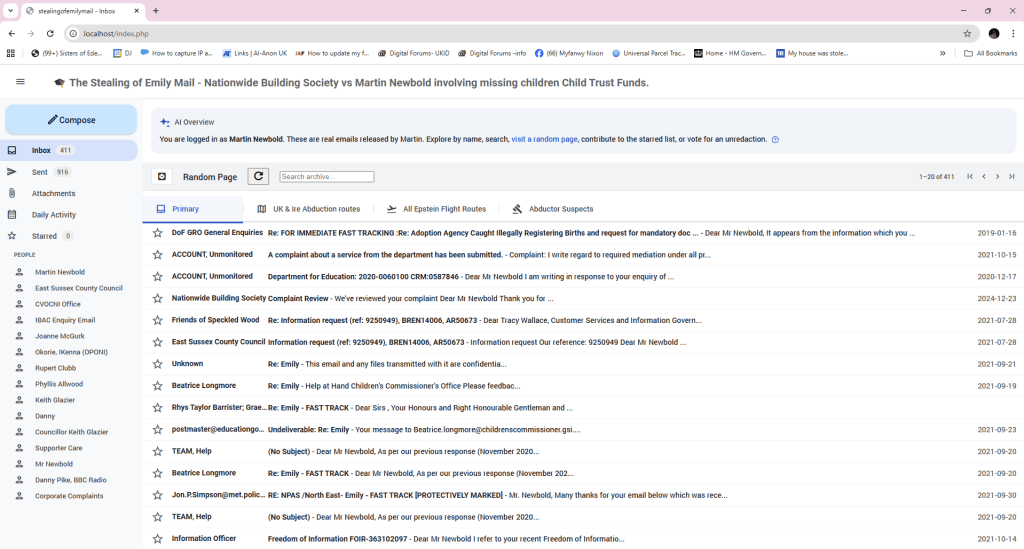Click the Compose button
The image size is (1024, 549).
click(71, 120)
